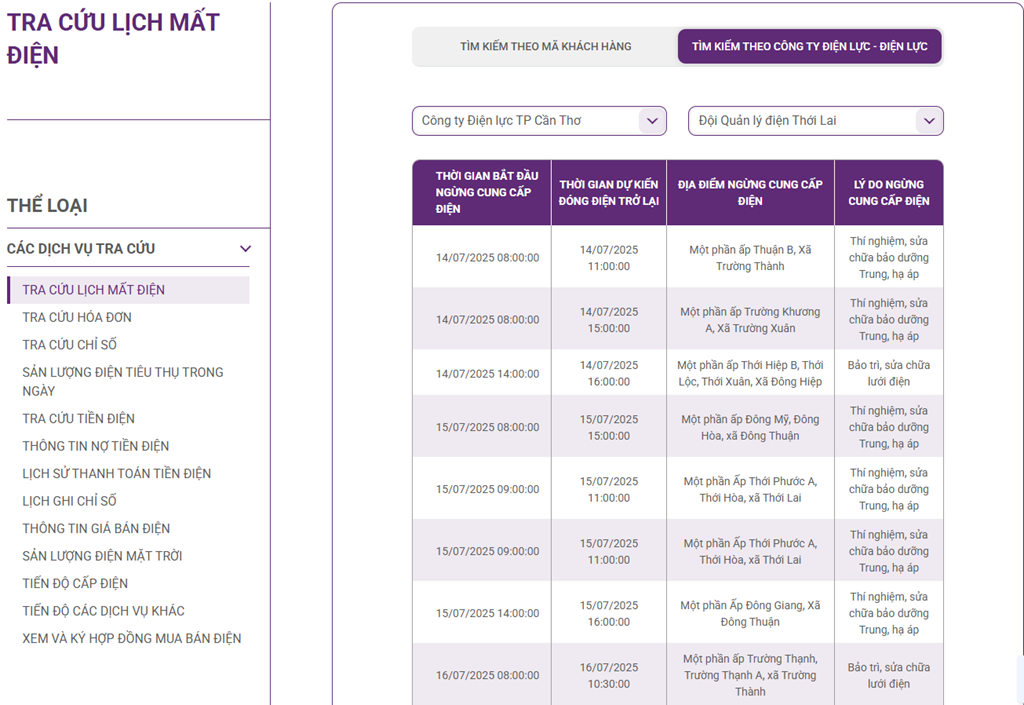Open Tiến độ các dịch vụ khác

103,610
